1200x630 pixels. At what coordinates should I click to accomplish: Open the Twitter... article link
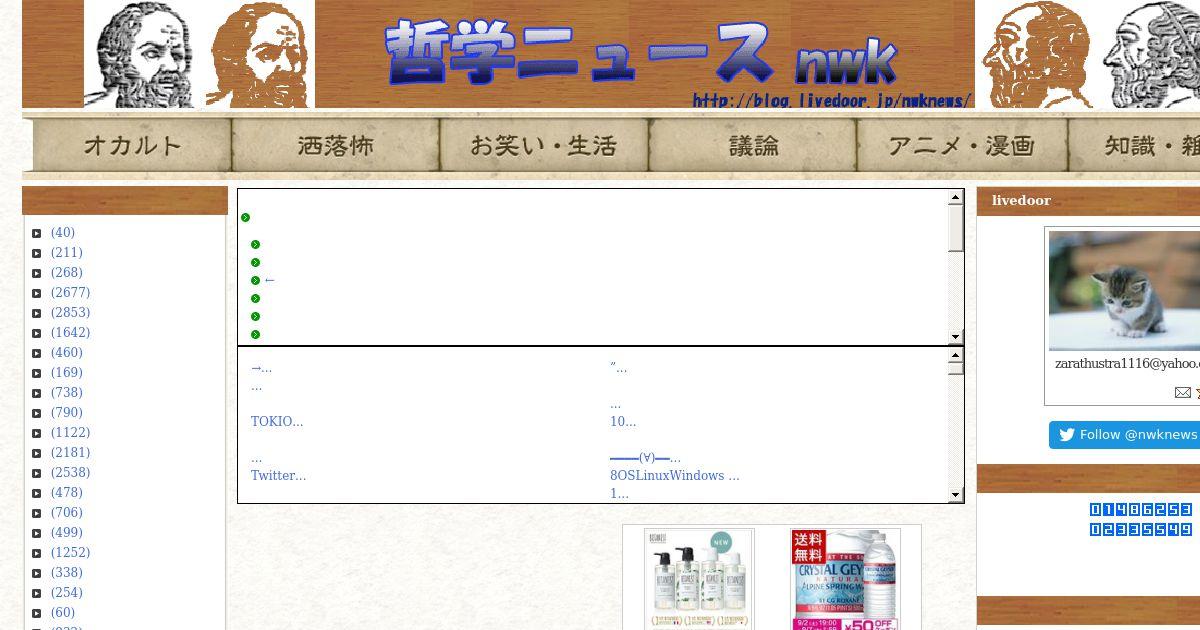279,476
